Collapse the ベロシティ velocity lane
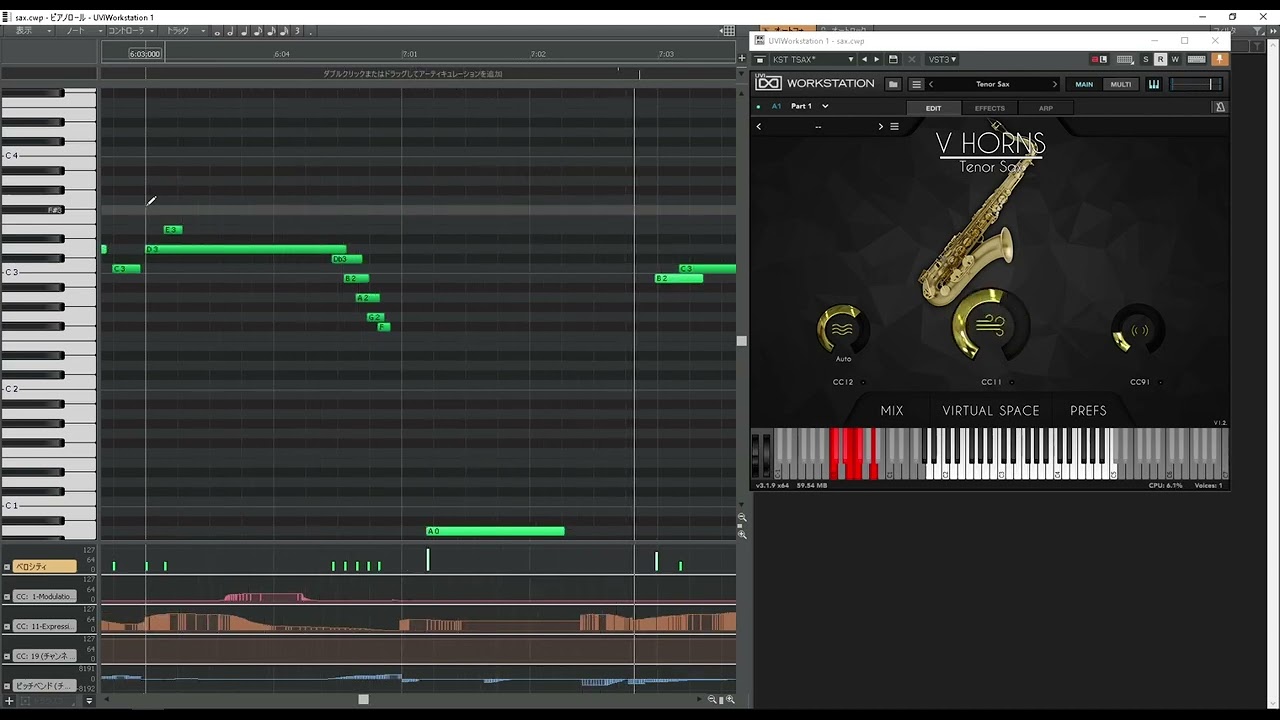Screen dimensions: 1280x720 click(7, 567)
